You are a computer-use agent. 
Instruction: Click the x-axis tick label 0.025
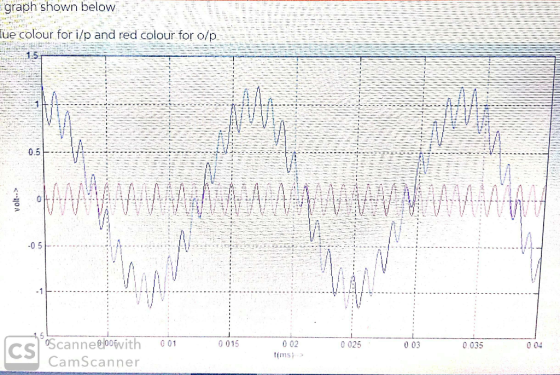pos(351,345)
